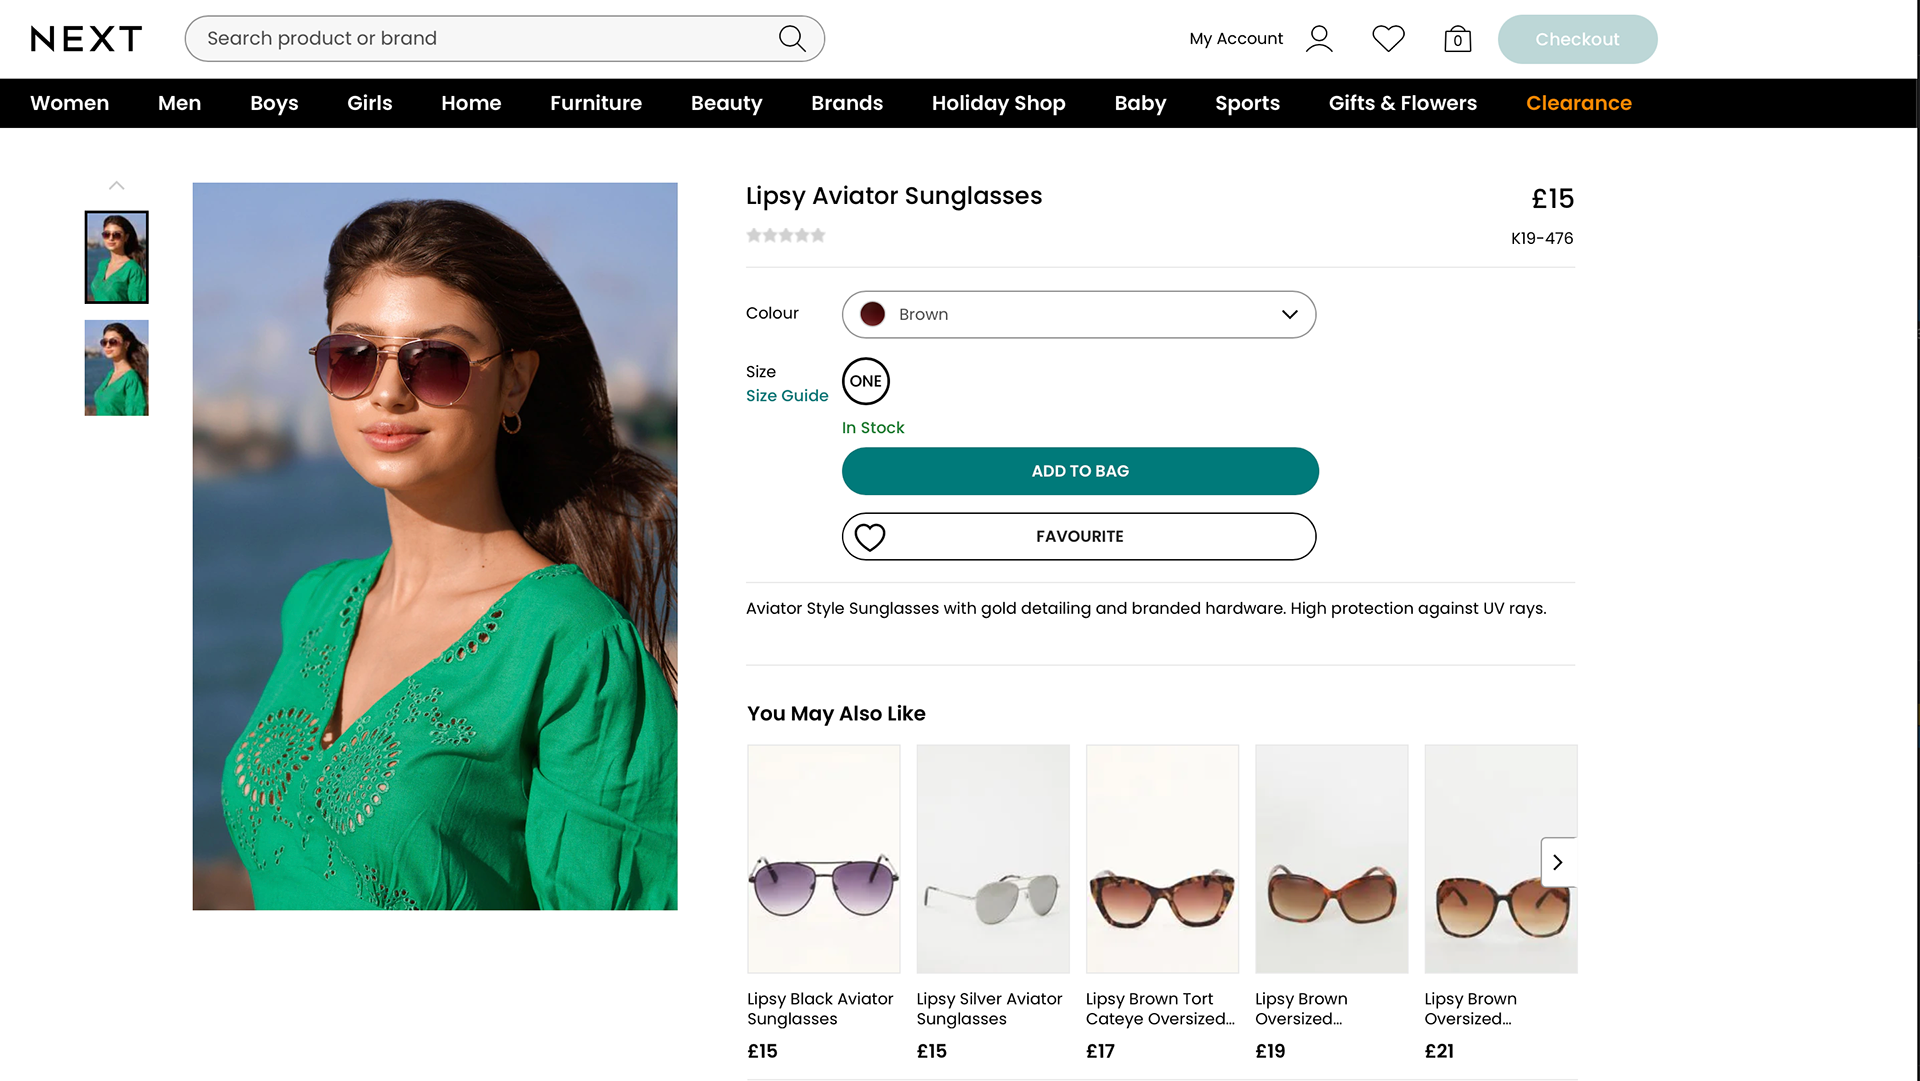Click the up arrow above the thumbnails

click(116, 185)
